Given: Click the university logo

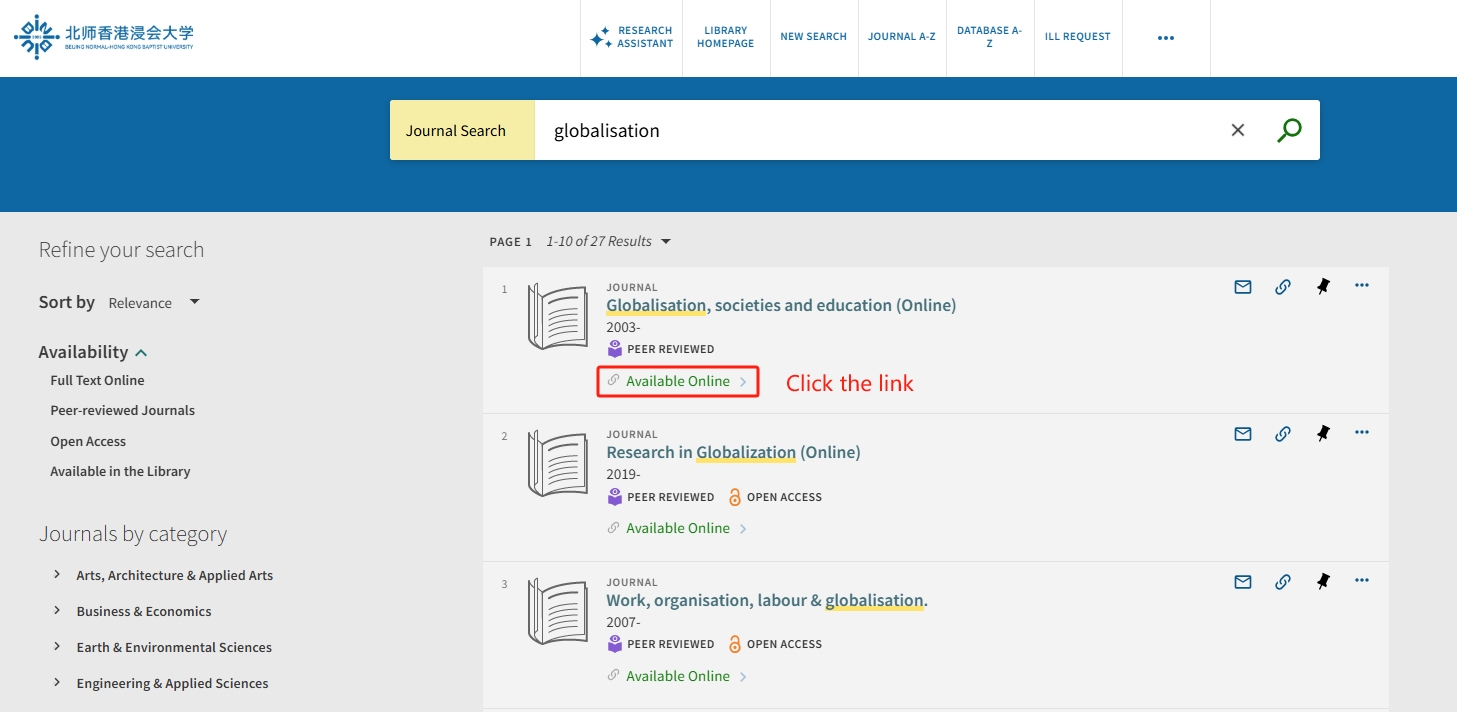Looking at the screenshot, I should click(x=104, y=37).
